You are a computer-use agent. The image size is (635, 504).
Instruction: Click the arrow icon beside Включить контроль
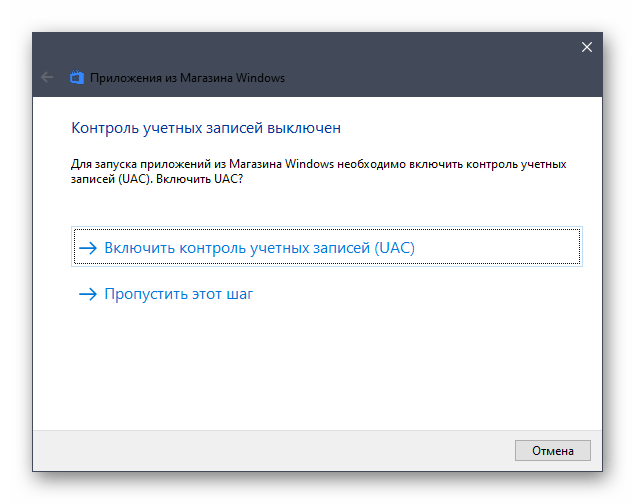coord(89,248)
